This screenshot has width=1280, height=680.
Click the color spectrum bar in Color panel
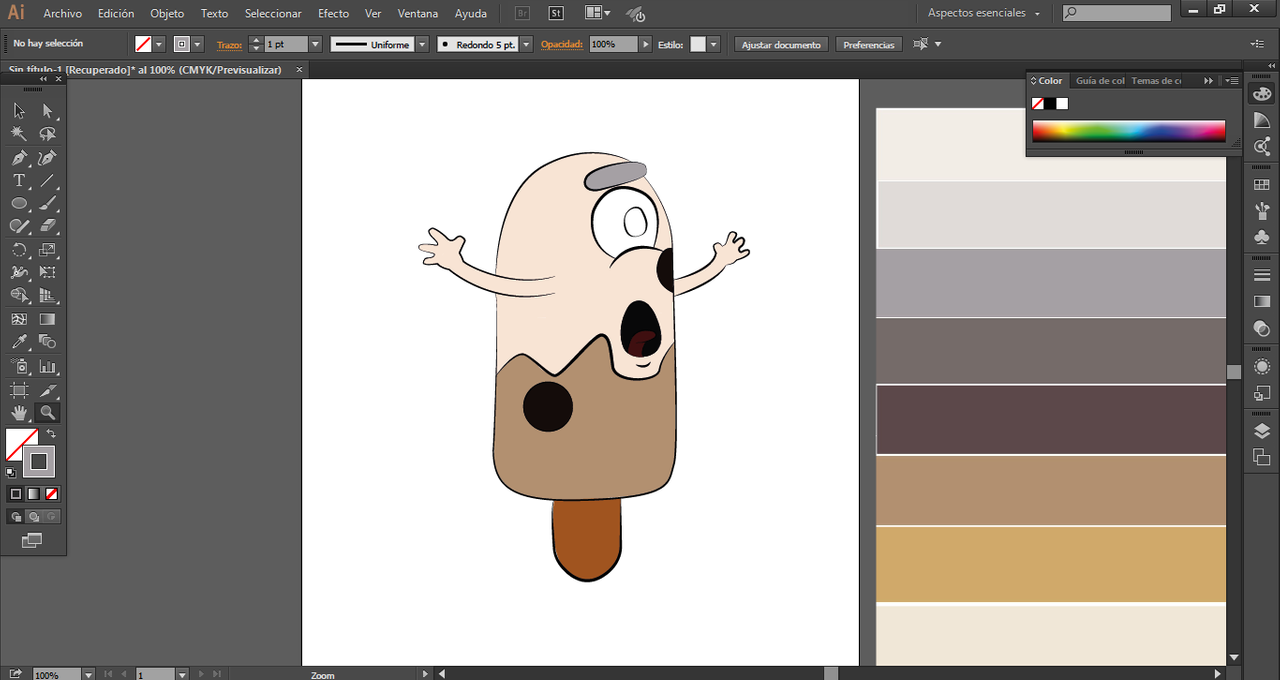pyautogui.click(x=1128, y=131)
